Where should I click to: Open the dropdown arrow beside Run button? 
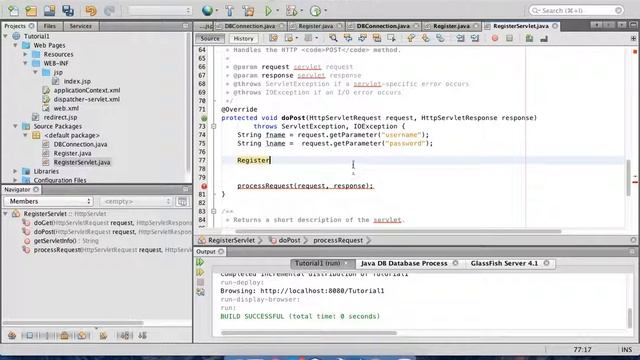[278, 11]
